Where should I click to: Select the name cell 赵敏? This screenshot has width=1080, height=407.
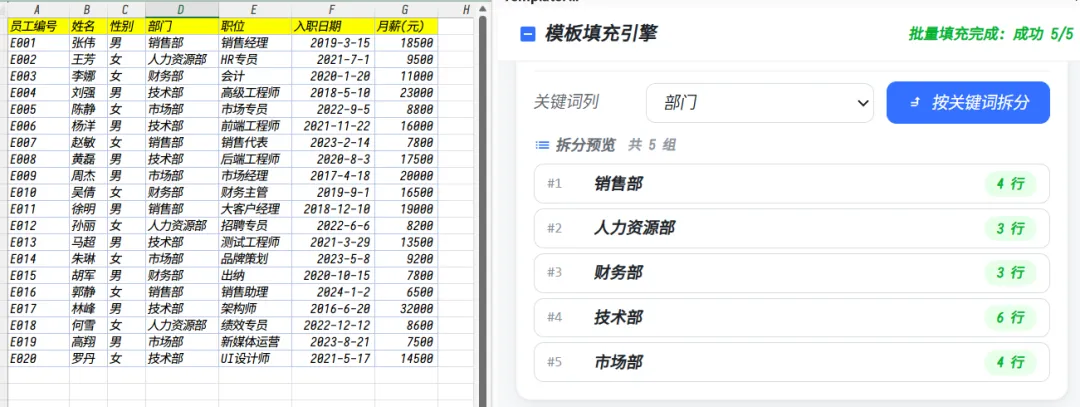tap(88, 143)
